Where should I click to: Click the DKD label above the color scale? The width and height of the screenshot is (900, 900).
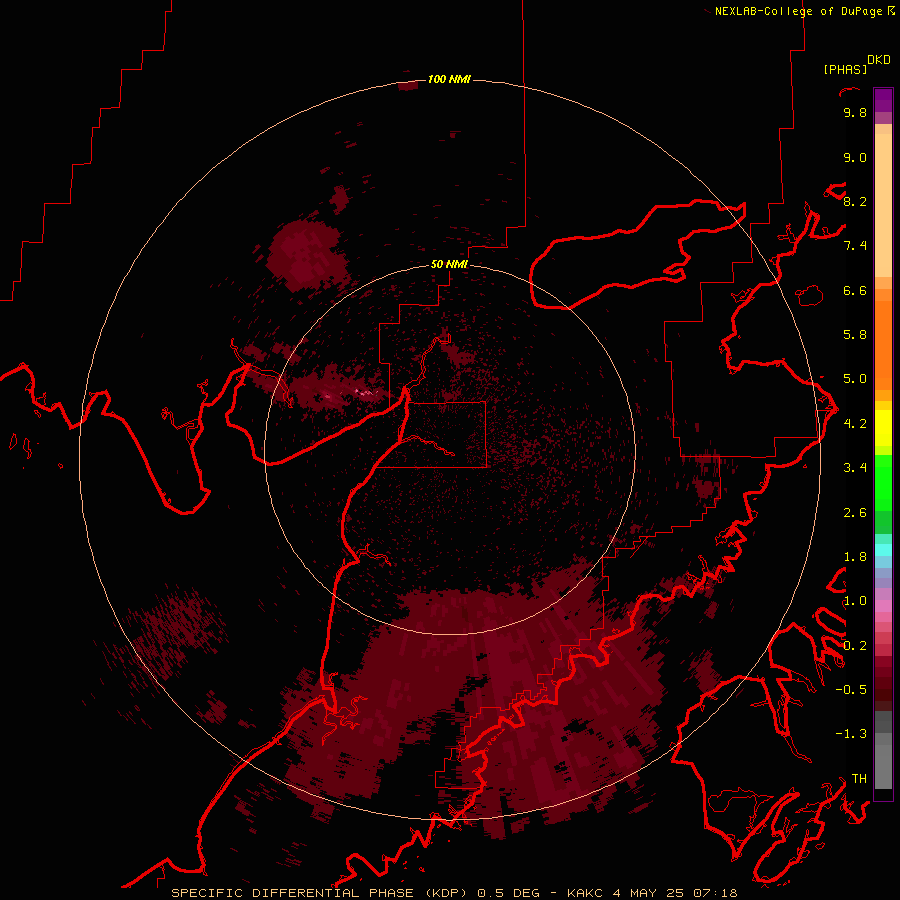pyautogui.click(x=879, y=60)
